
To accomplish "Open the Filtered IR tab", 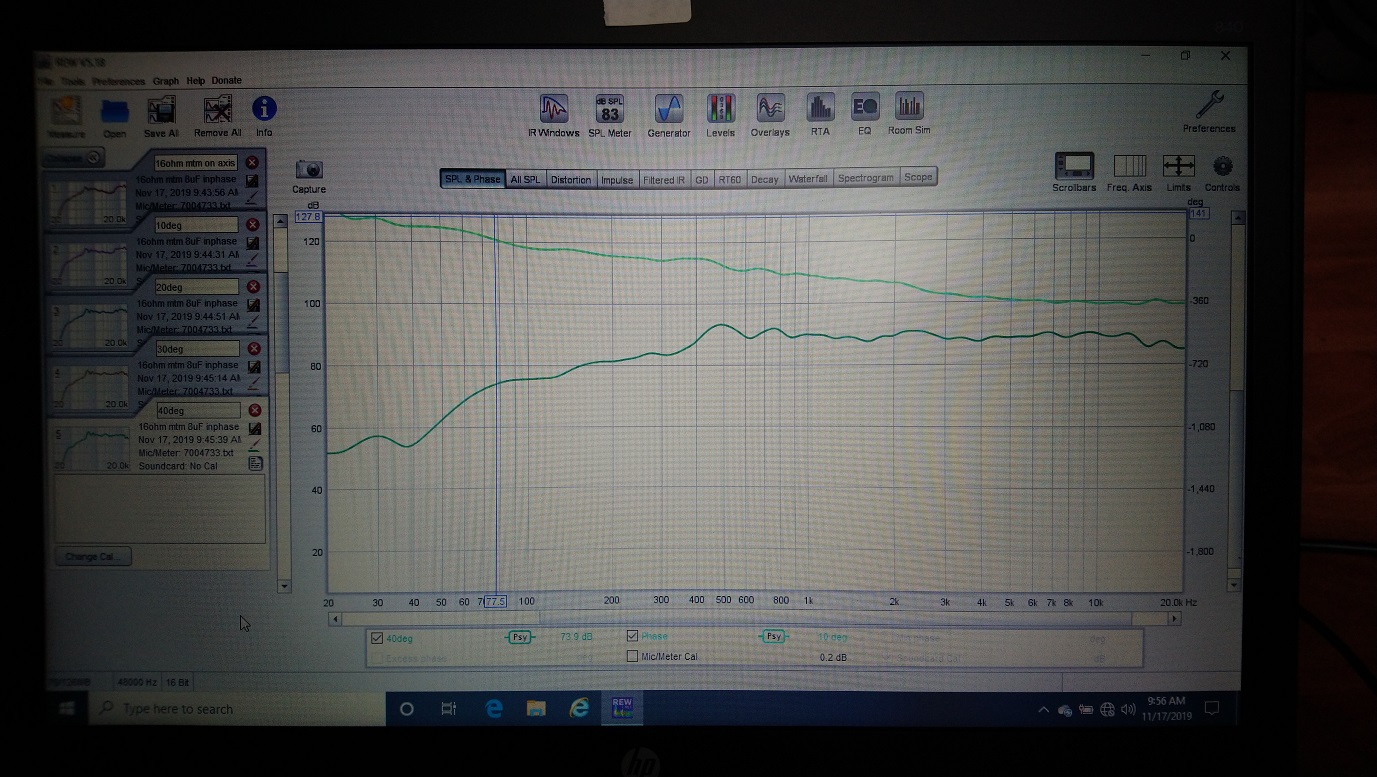I will [x=664, y=179].
